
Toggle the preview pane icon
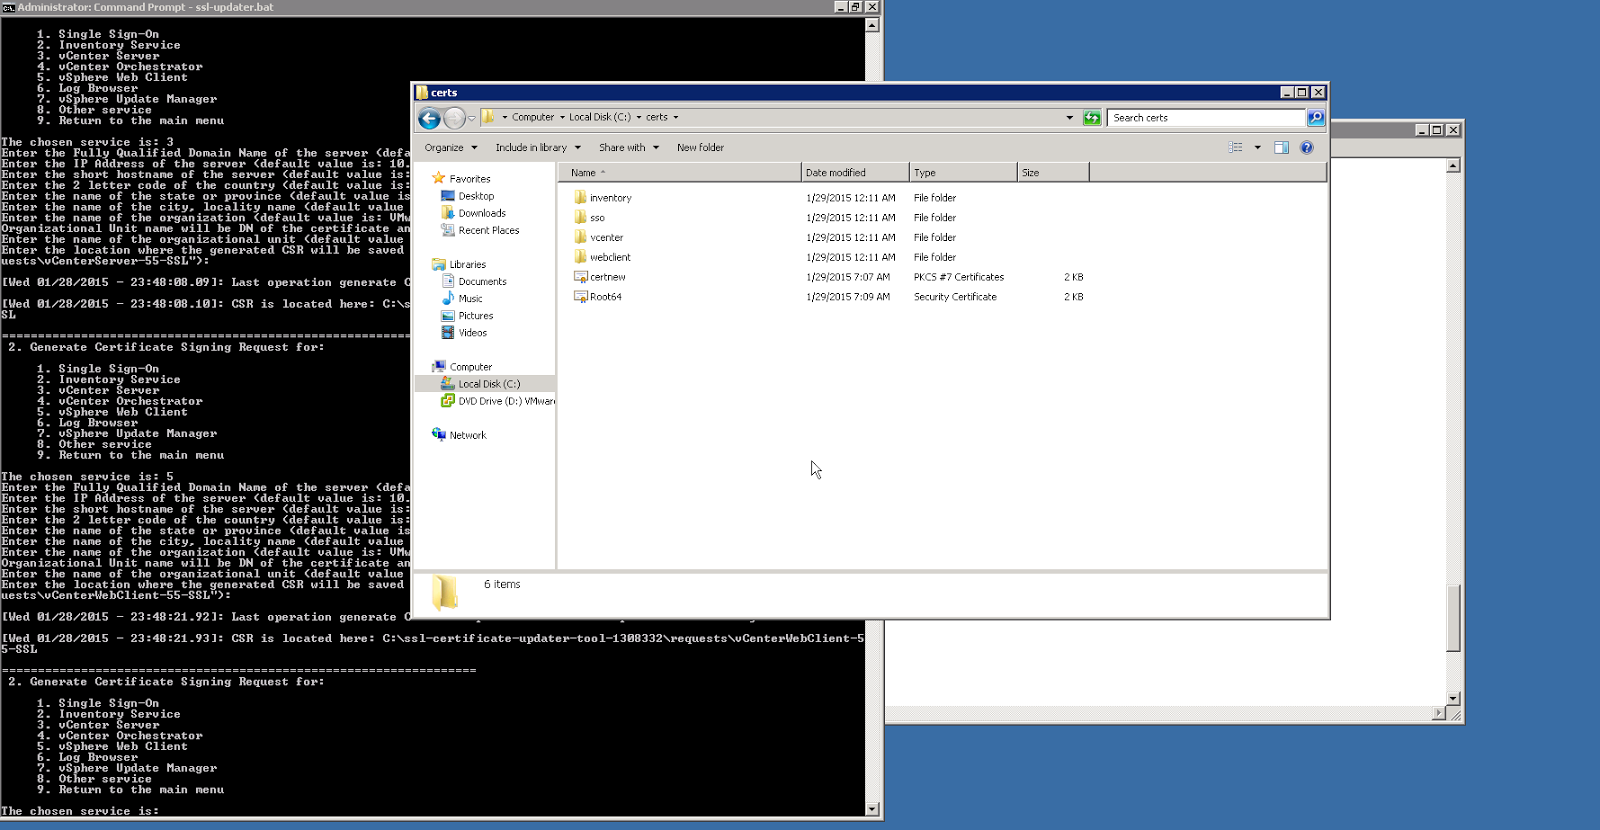point(1282,147)
